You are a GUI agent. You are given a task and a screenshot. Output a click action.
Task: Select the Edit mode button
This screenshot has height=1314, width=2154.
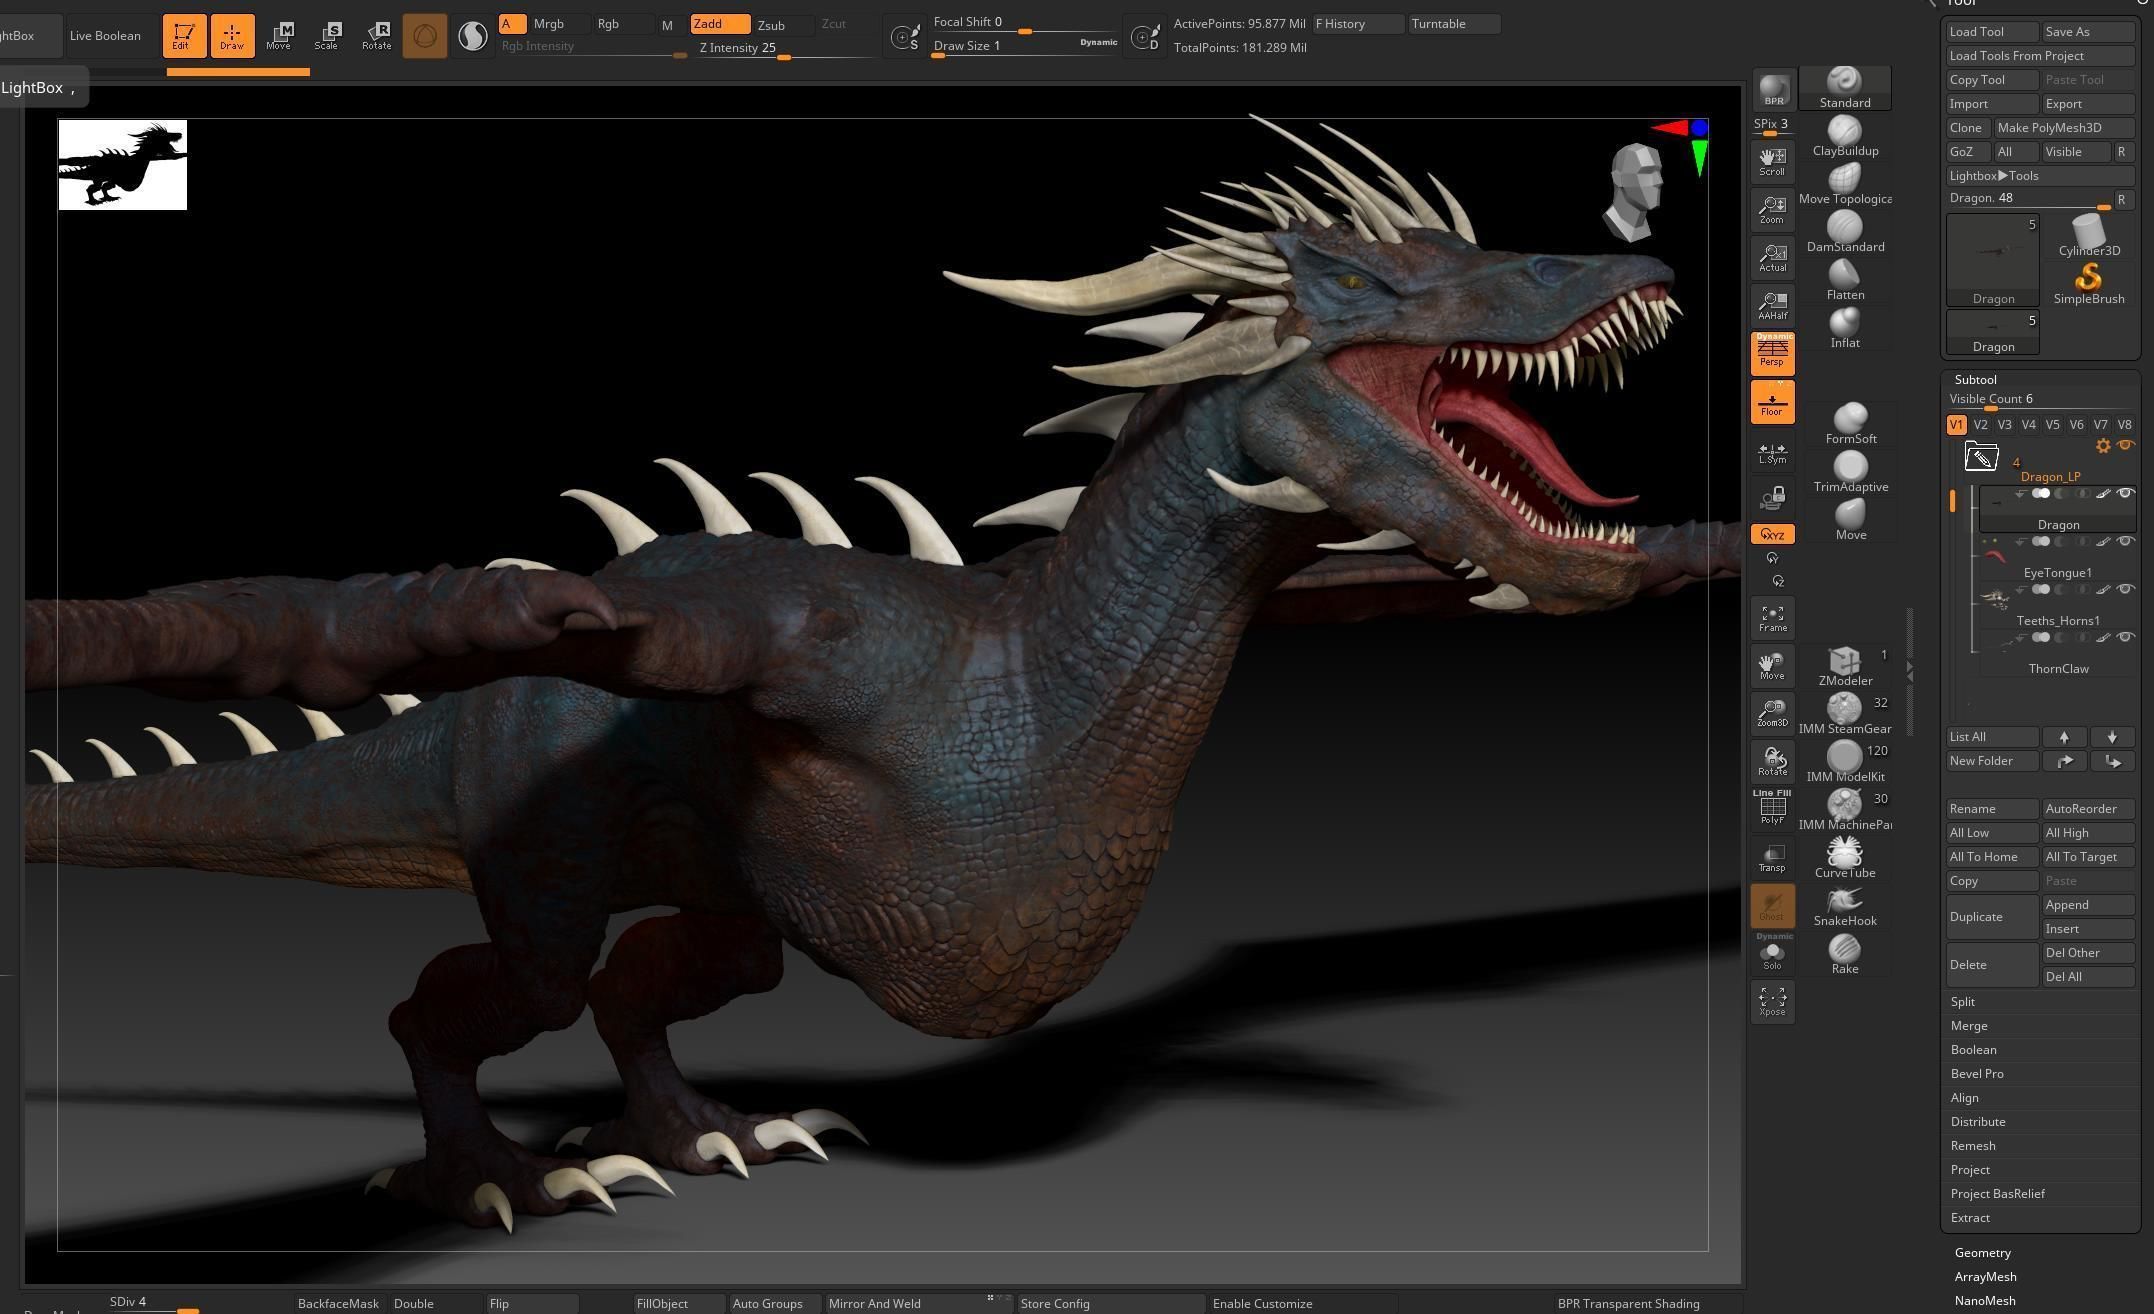184,35
